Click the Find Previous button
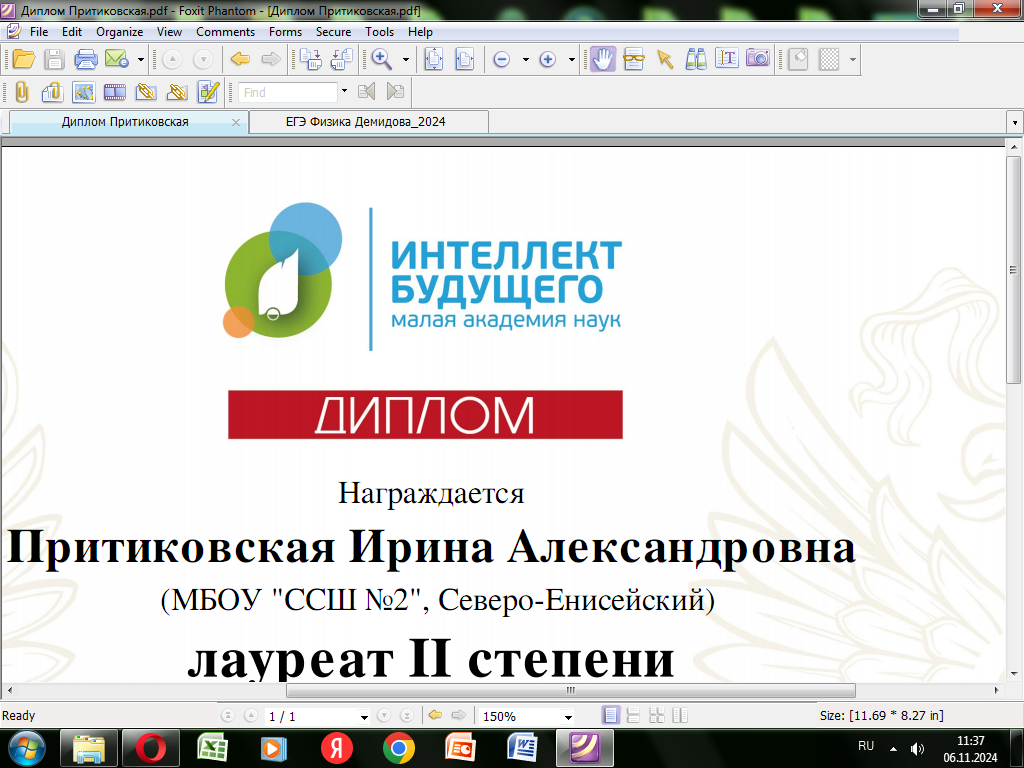Image resolution: width=1024 pixels, height=768 pixels. point(366,91)
